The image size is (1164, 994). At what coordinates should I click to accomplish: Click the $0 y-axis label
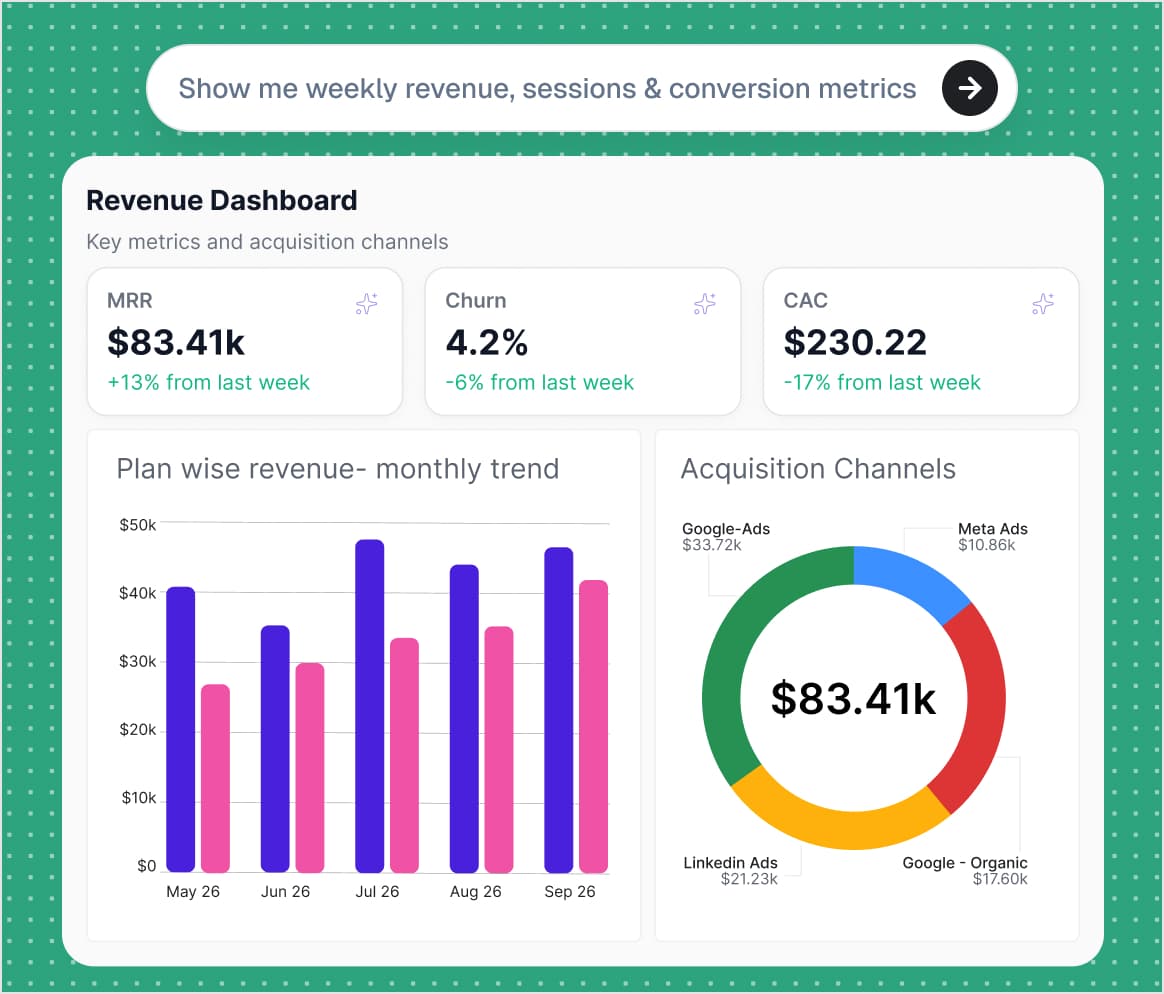pos(147,866)
